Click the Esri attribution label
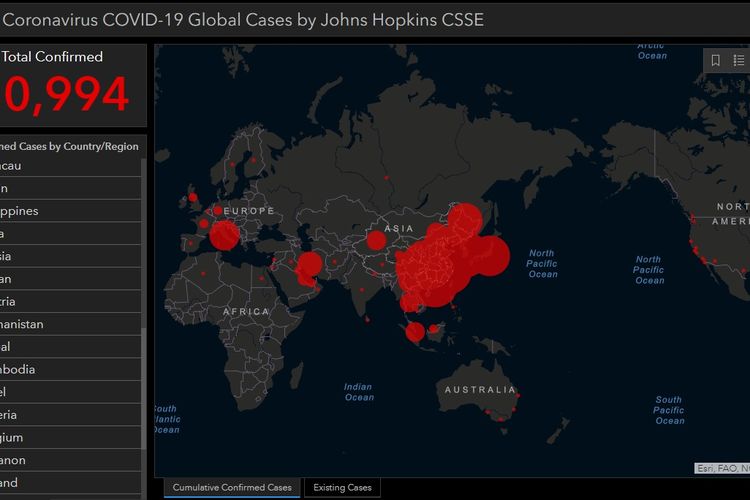The width and height of the screenshot is (750, 500). click(x=722, y=468)
